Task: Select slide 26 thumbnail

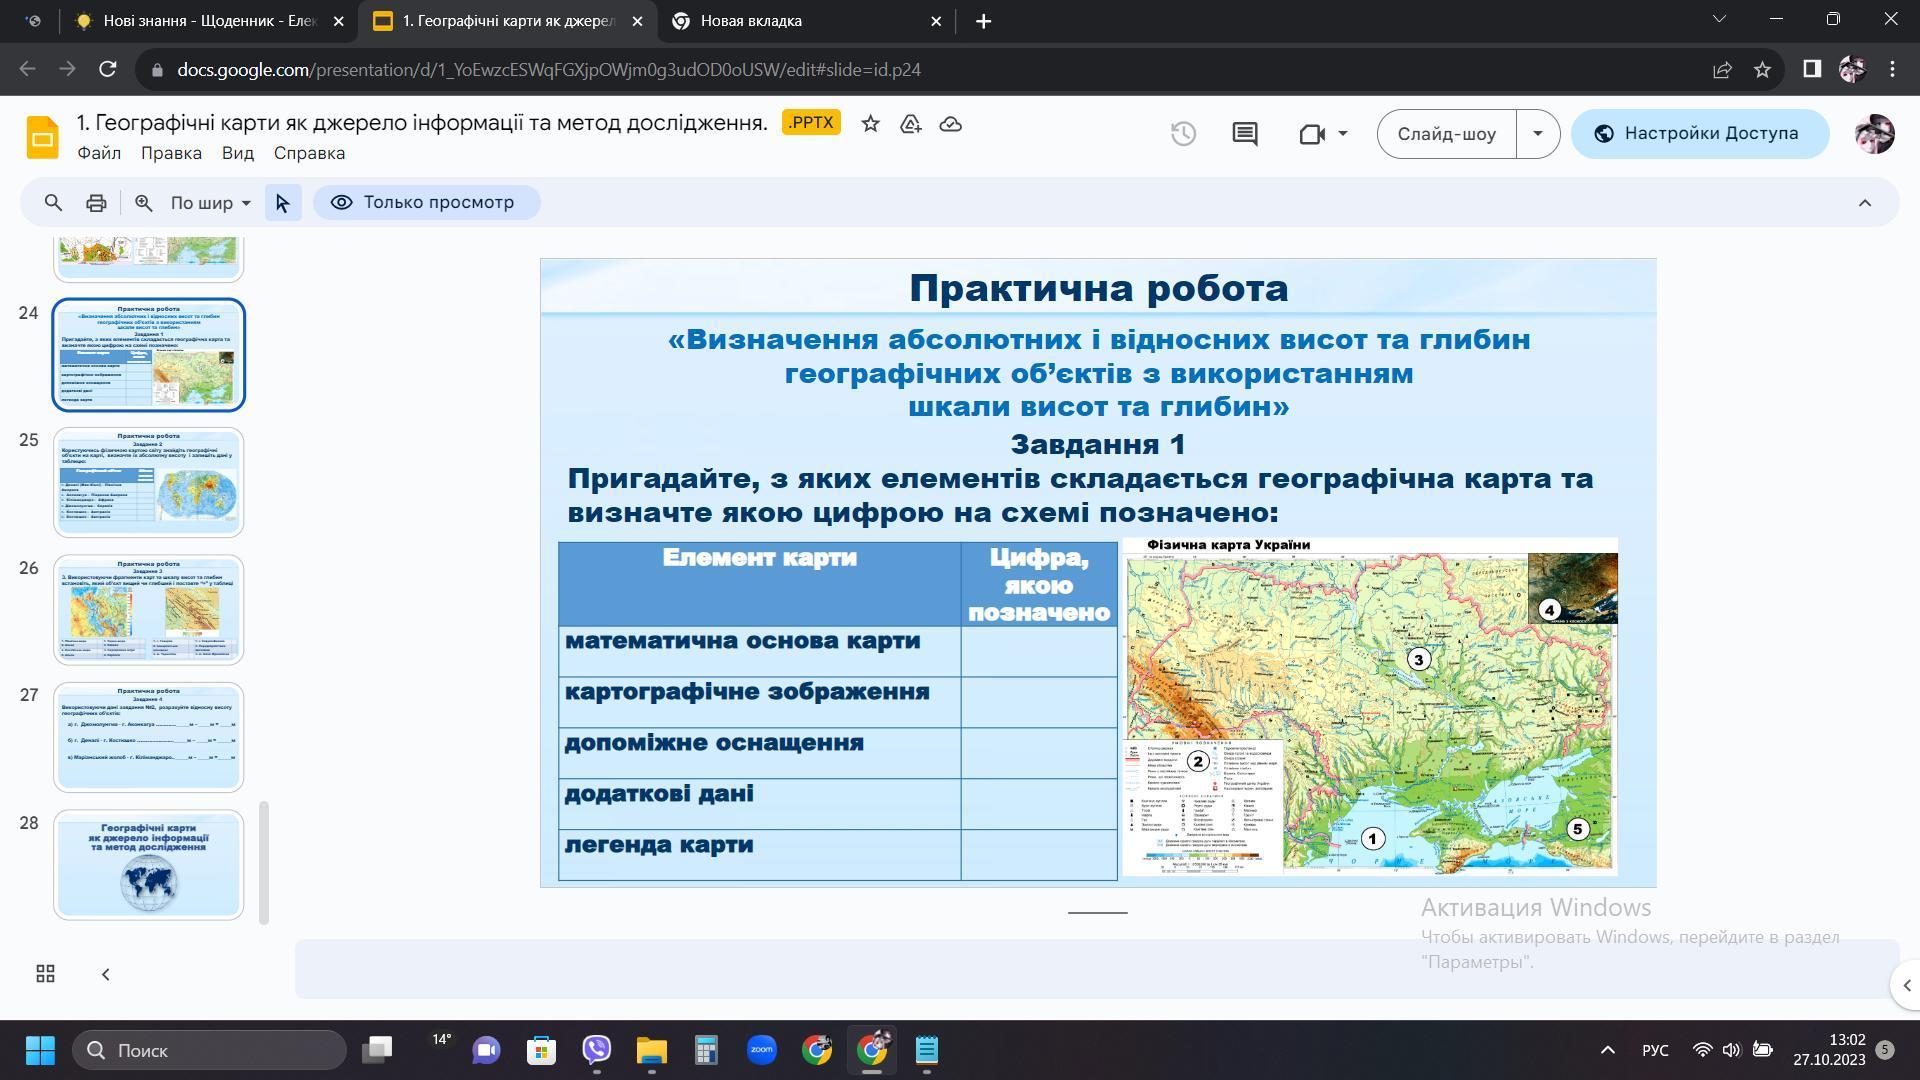Action: click(148, 610)
